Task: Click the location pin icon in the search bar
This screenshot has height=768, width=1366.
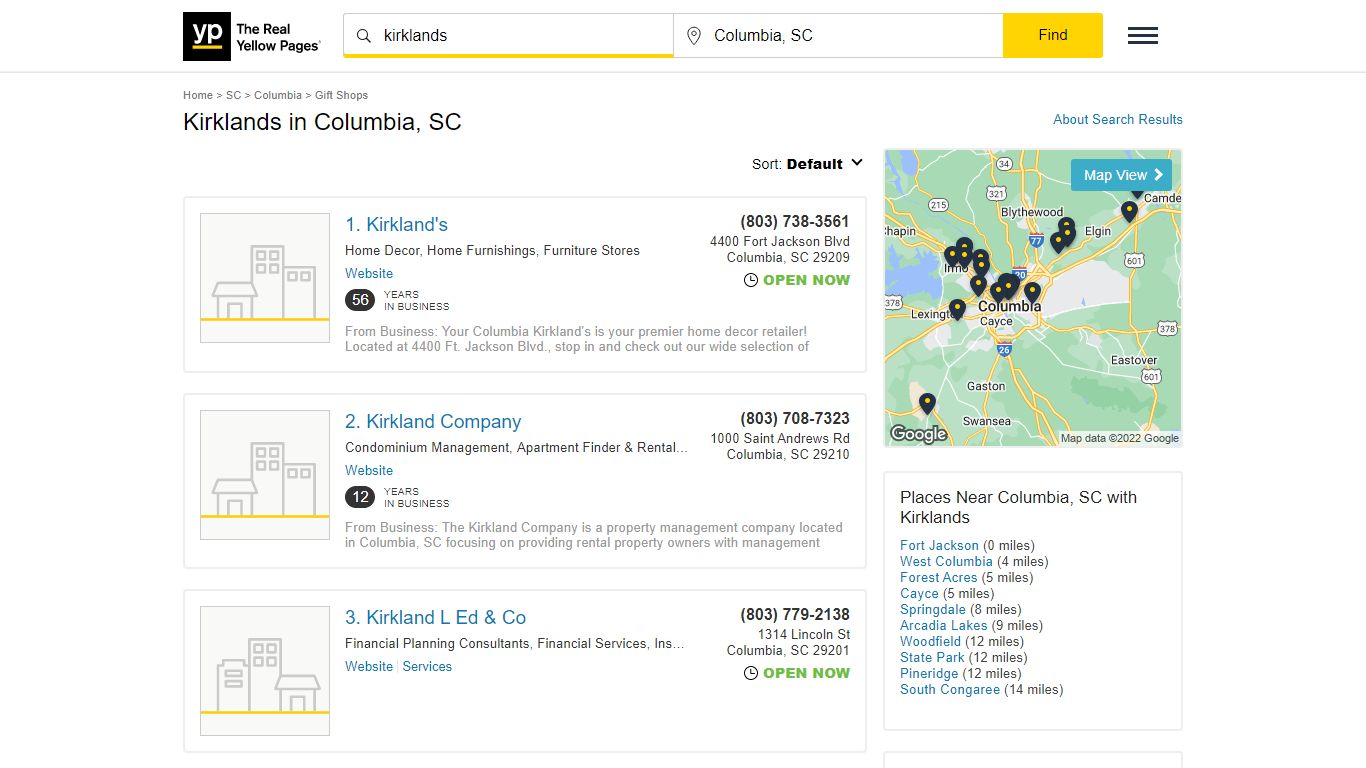Action: (x=694, y=36)
